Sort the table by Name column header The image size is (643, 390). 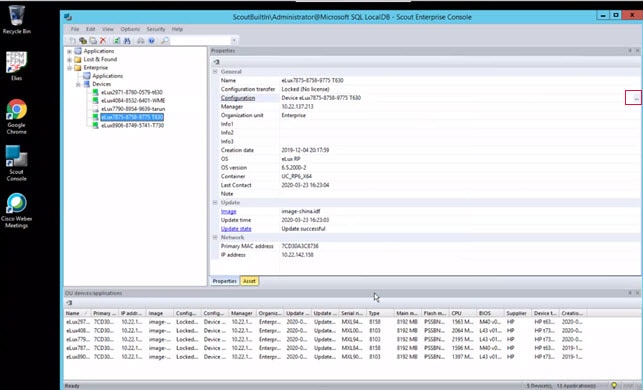click(x=77, y=313)
